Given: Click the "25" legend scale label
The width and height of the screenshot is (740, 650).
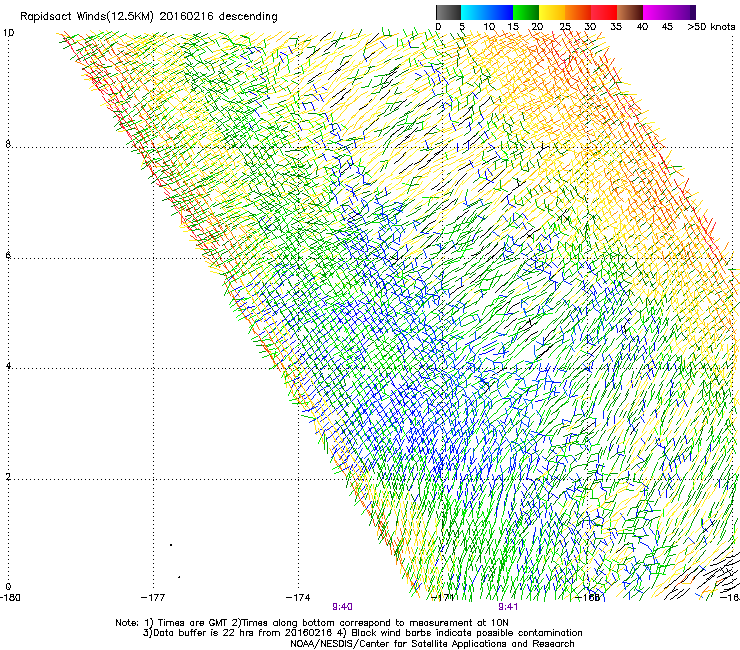Looking at the screenshot, I should coord(565,27).
